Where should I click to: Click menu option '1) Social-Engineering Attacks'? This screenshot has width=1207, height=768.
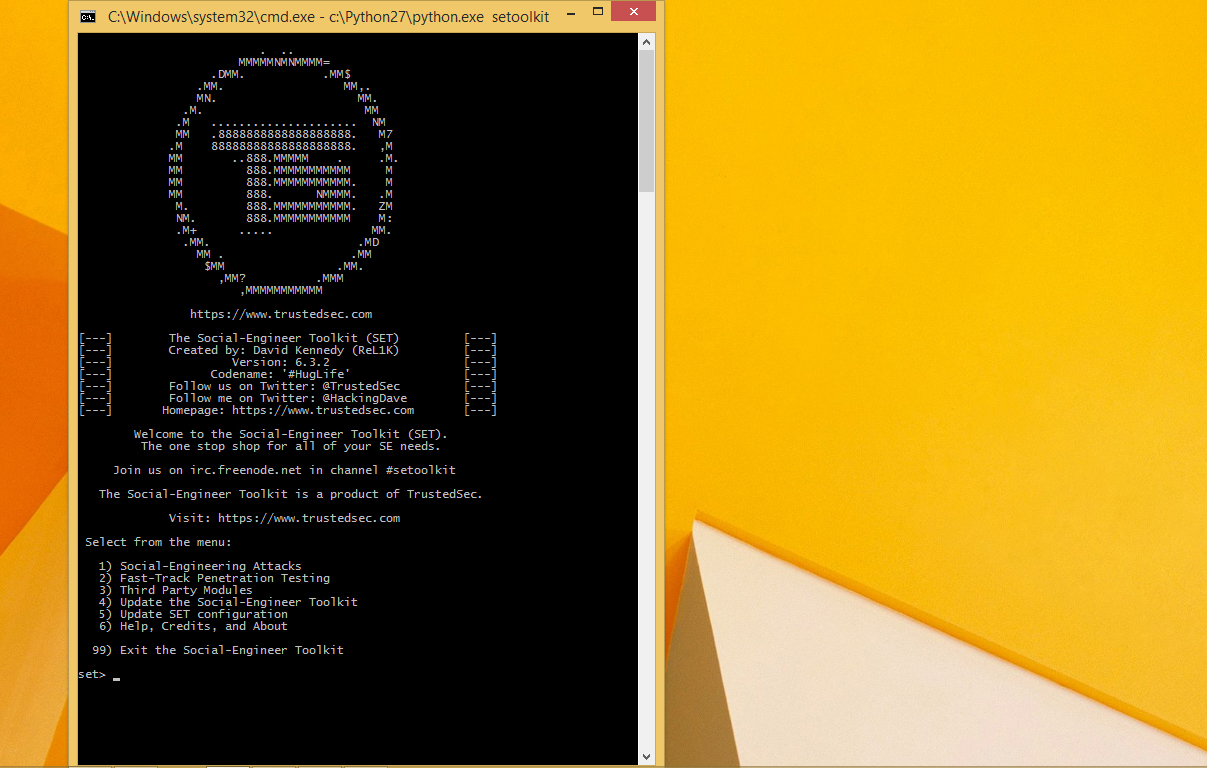coord(200,566)
